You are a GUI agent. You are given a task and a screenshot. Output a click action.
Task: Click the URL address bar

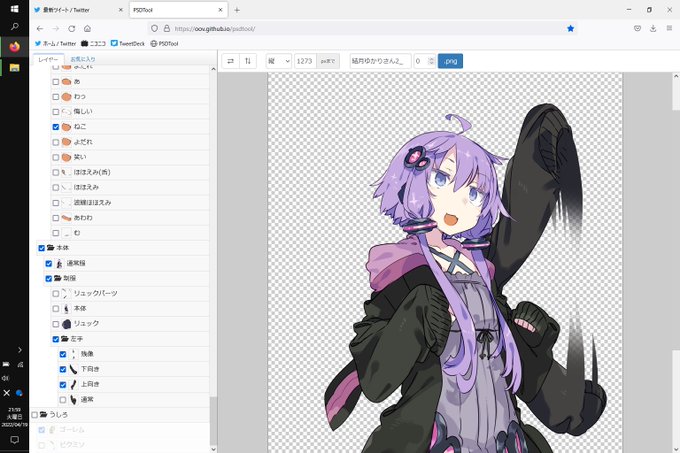tap(364, 29)
